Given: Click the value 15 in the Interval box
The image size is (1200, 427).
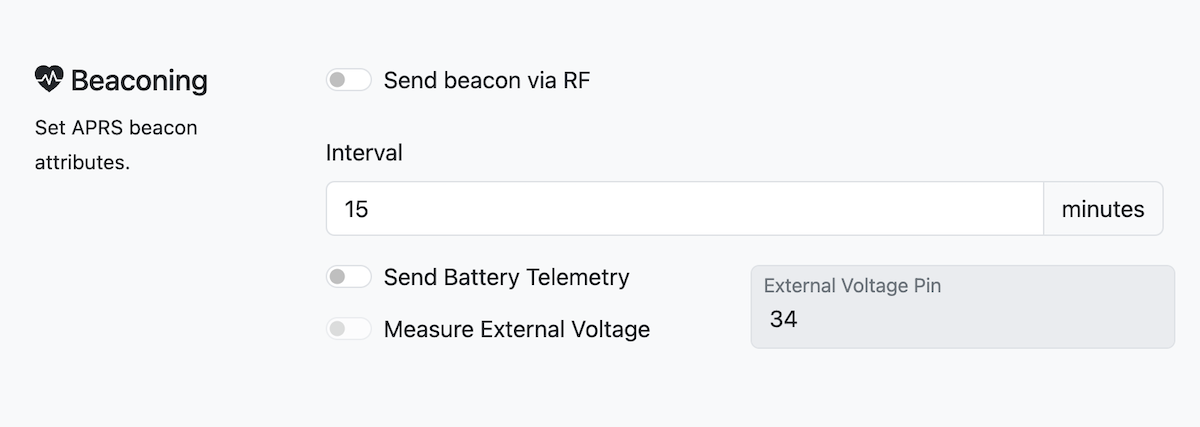Looking at the screenshot, I should click(356, 210).
